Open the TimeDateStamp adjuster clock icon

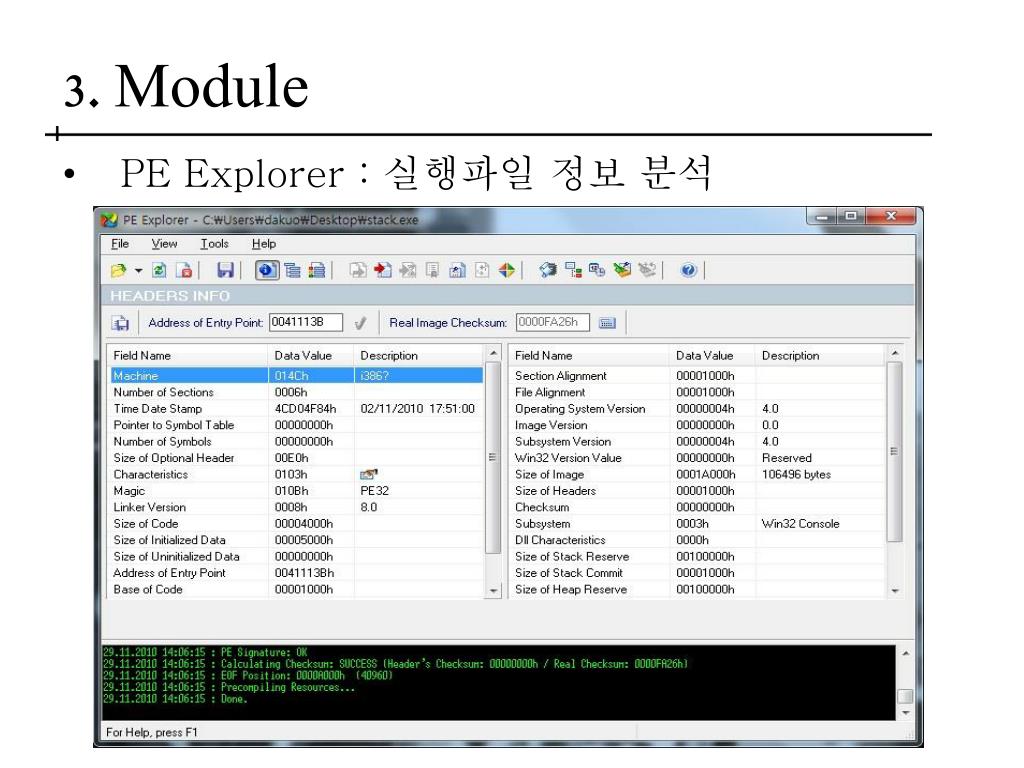[597, 270]
